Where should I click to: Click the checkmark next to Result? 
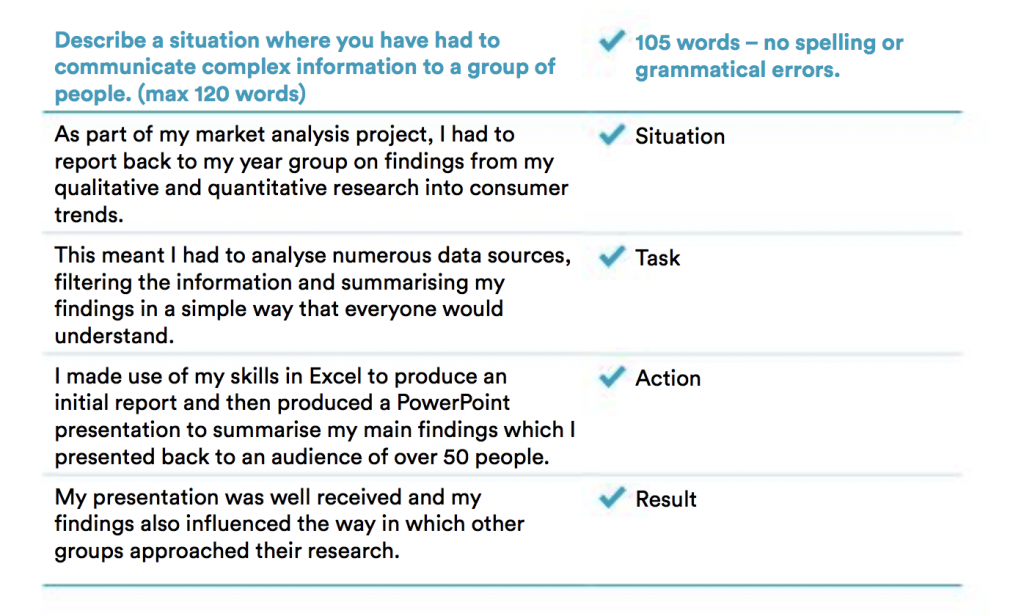(611, 498)
